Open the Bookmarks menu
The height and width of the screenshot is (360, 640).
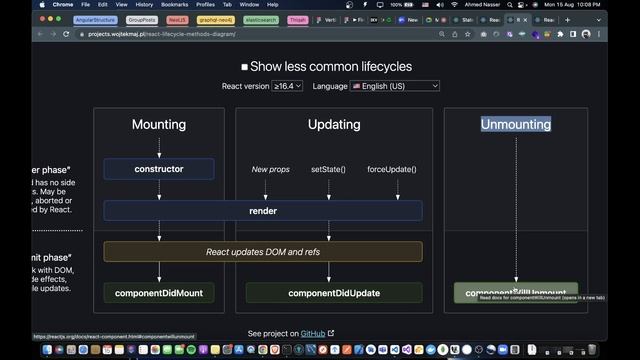click(x=174, y=5)
